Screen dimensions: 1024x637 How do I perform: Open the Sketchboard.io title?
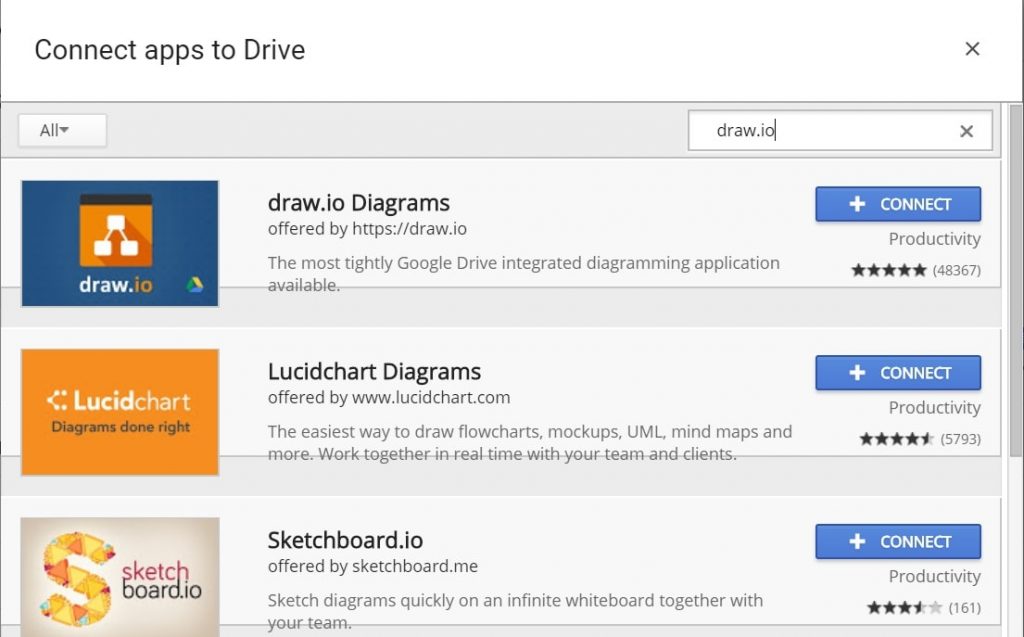pos(345,540)
